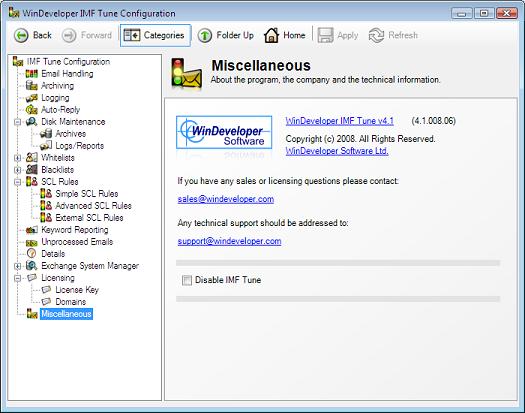Expand the Blacklists tree node
Image resolution: width=525 pixels, height=413 pixels.
pos(18,170)
